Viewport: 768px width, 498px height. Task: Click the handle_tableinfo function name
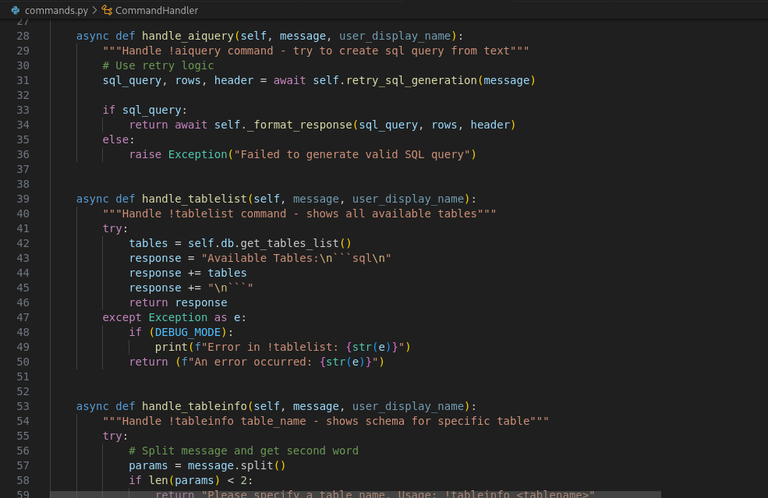coord(194,406)
